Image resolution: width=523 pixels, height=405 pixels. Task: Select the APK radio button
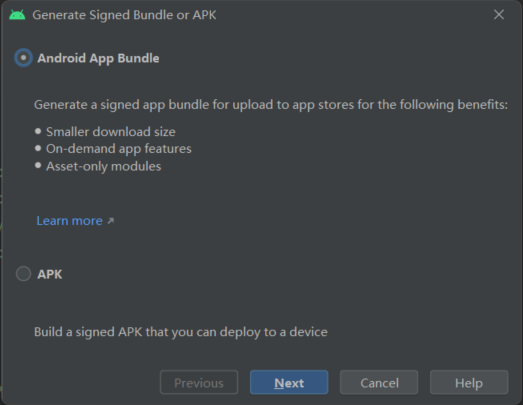click(23, 274)
